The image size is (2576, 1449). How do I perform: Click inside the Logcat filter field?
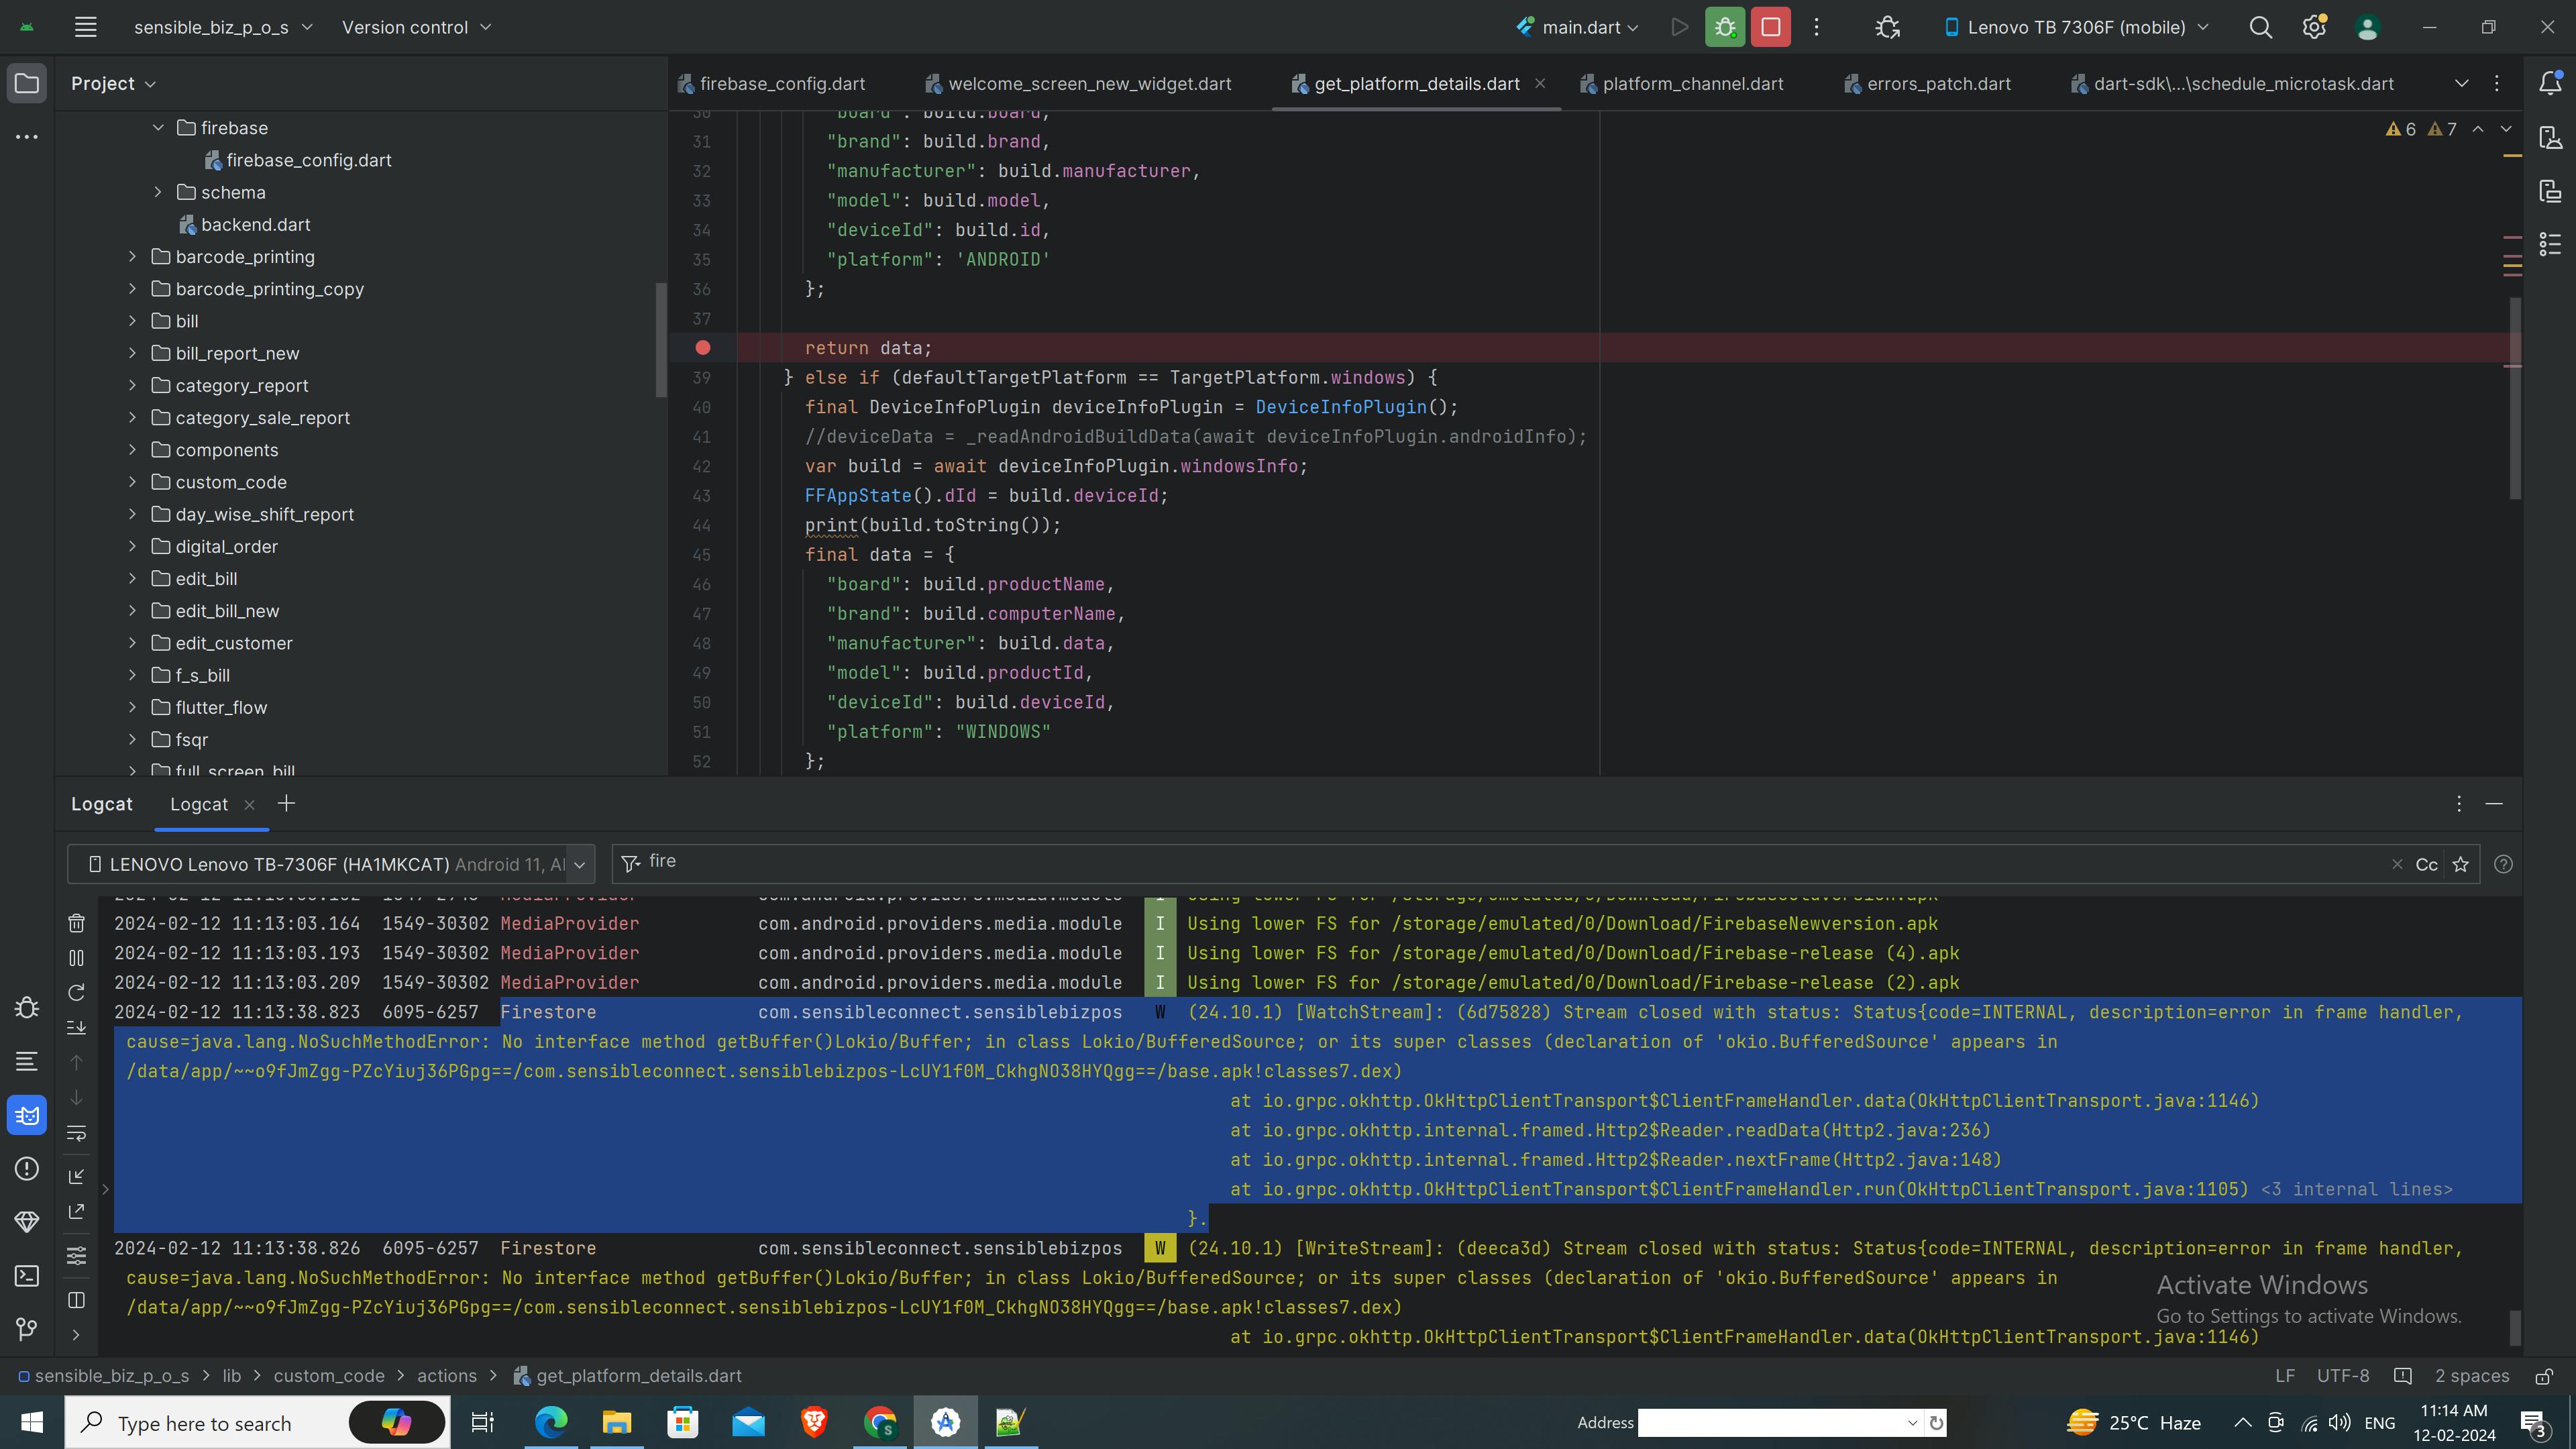click(x=1000, y=862)
